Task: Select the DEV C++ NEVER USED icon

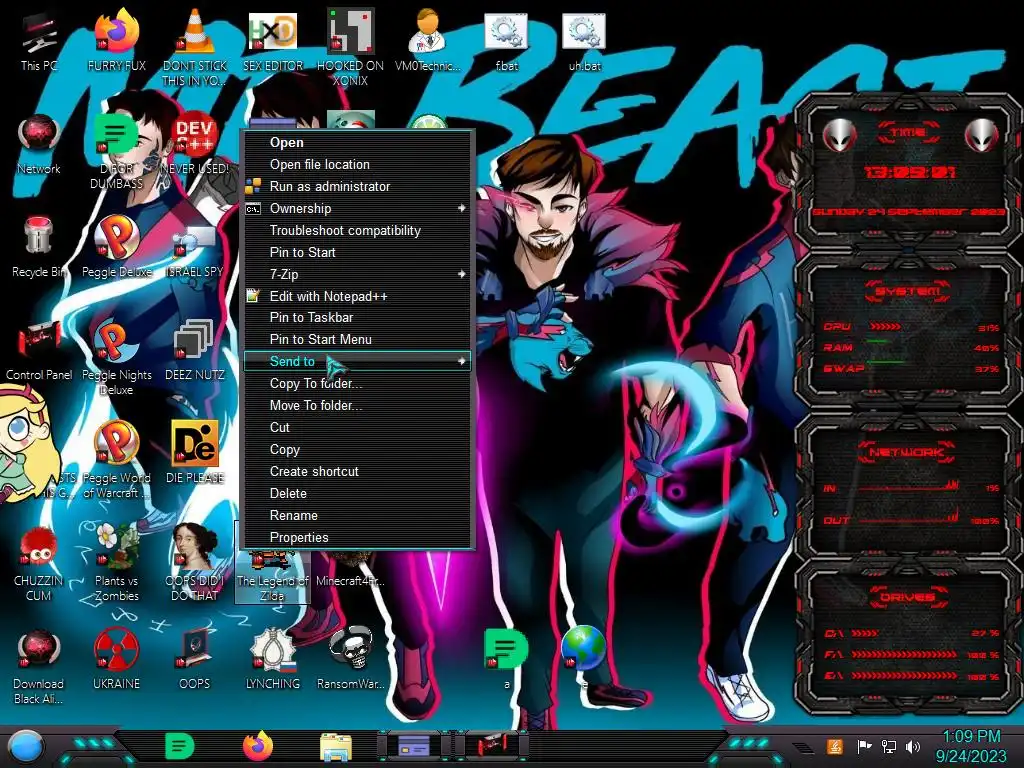Action: click(x=195, y=144)
